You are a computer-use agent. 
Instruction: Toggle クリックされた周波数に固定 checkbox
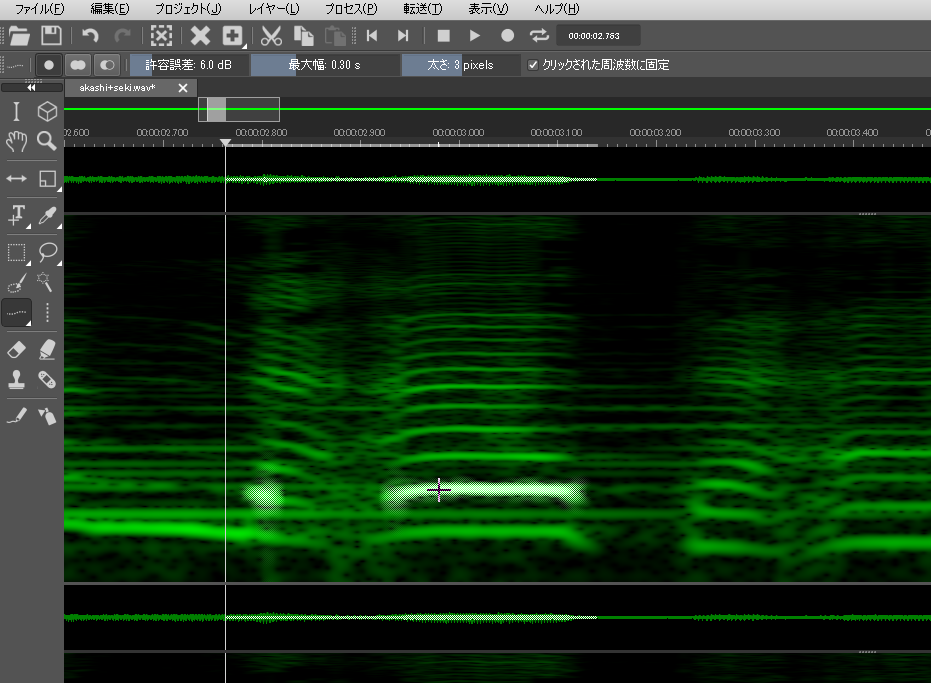click(533, 65)
